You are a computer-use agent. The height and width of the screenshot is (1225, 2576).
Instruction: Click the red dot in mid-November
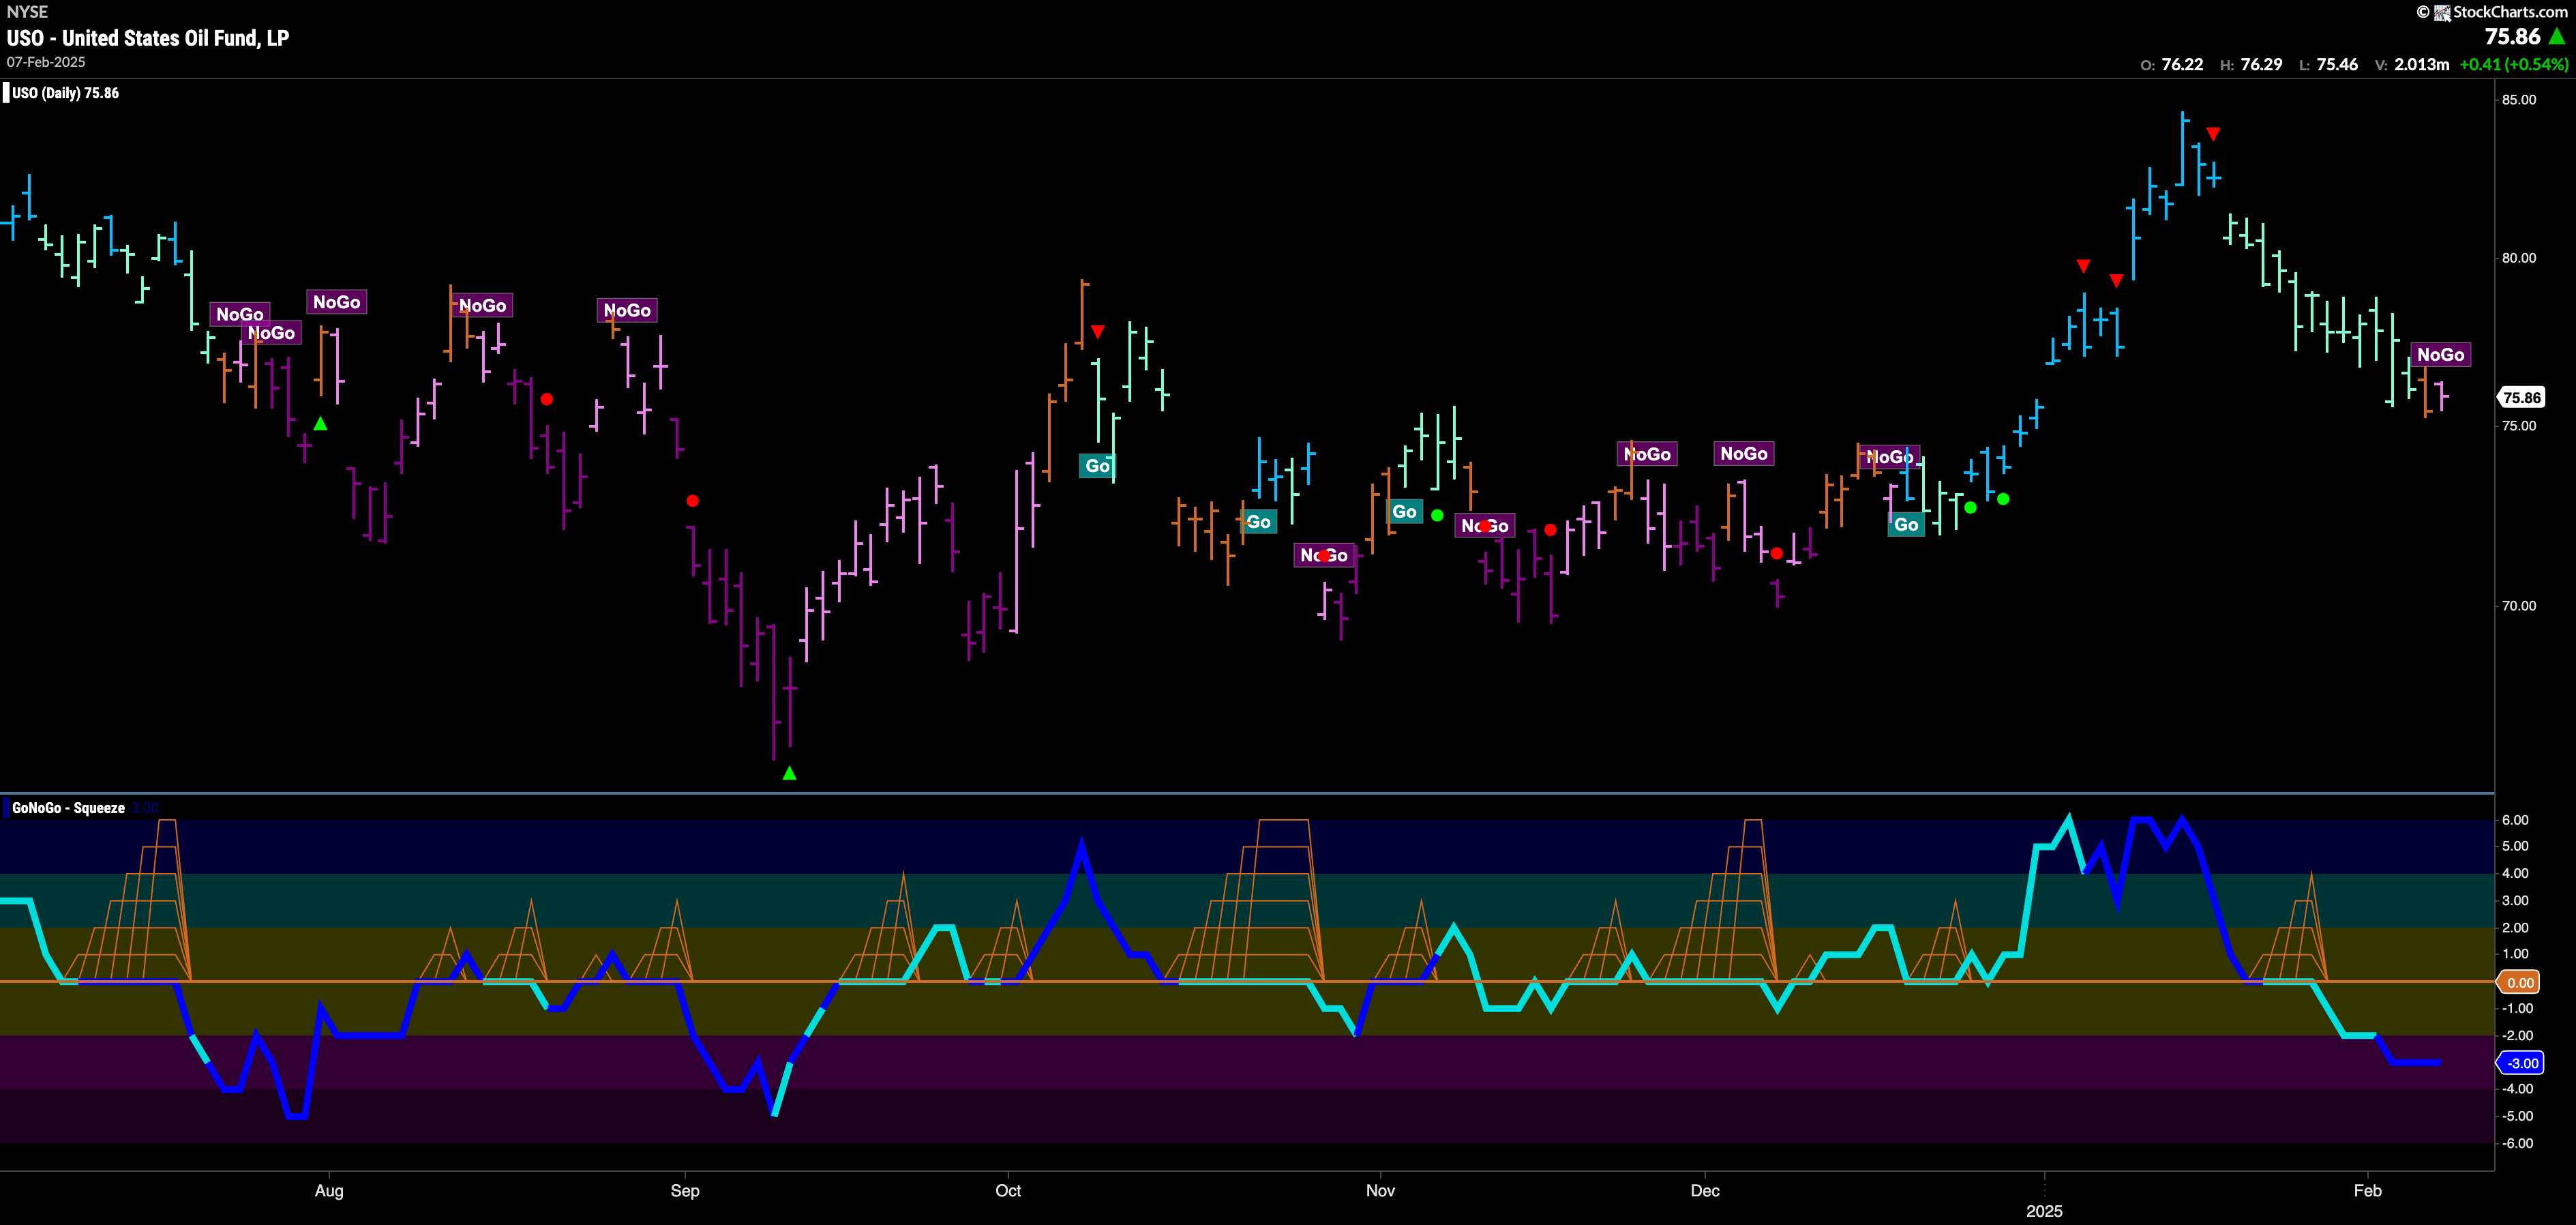pyautogui.click(x=1550, y=530)
